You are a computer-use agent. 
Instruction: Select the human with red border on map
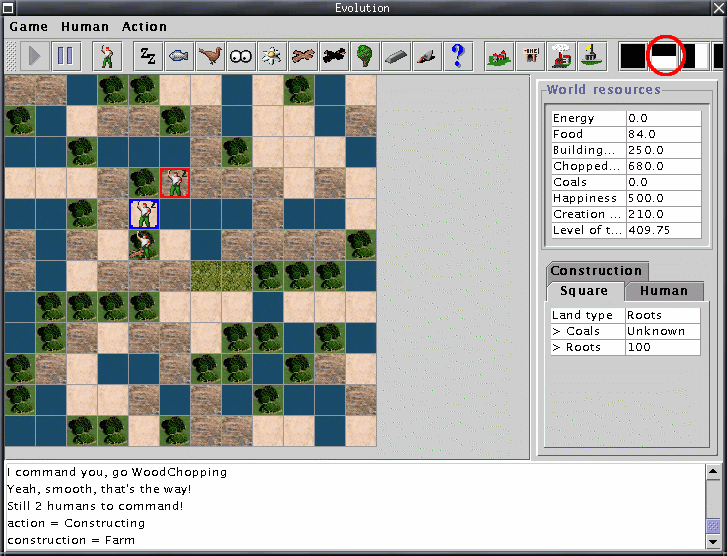click(x=175, y=183)
